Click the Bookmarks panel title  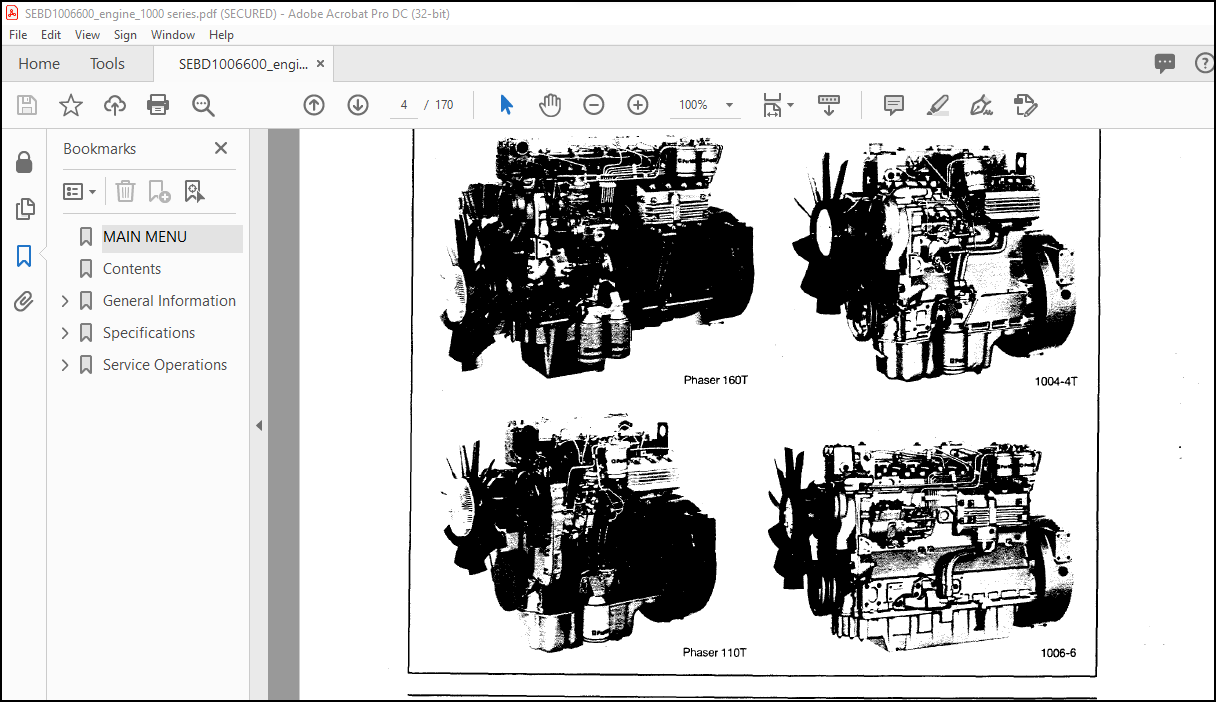[x=99, y=148]
